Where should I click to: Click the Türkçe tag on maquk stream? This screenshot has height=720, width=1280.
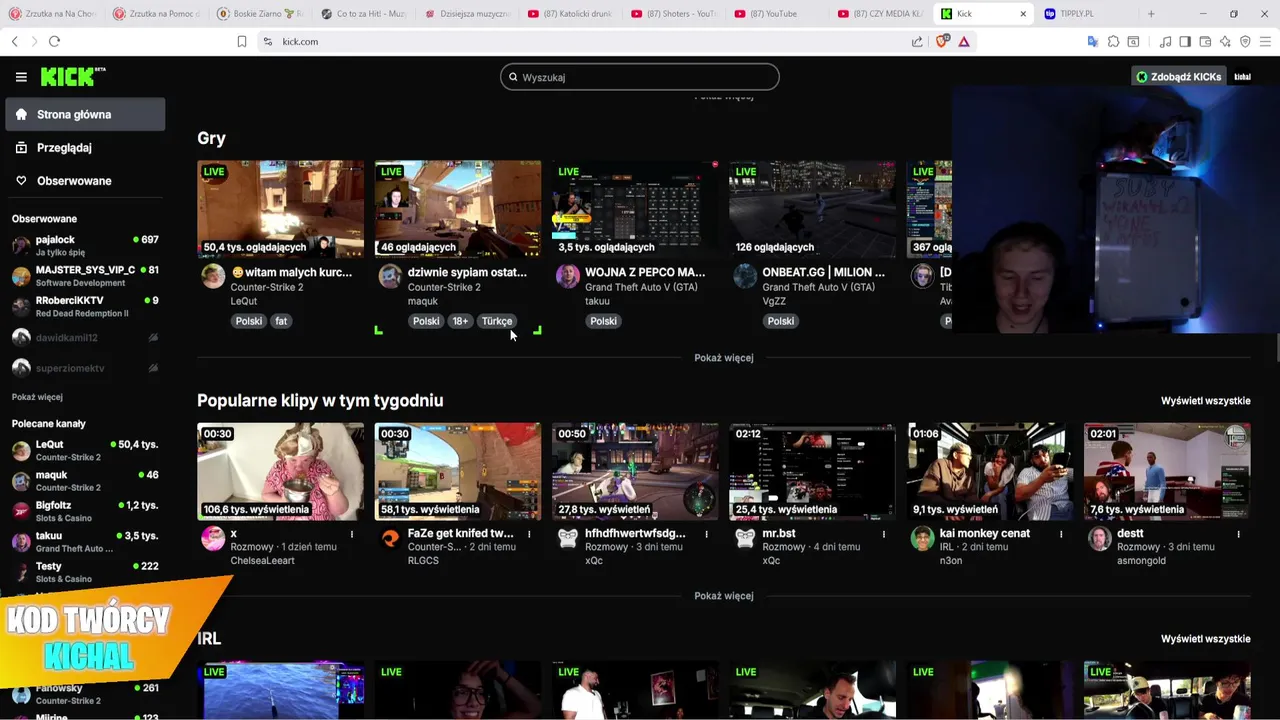point(497,321)
